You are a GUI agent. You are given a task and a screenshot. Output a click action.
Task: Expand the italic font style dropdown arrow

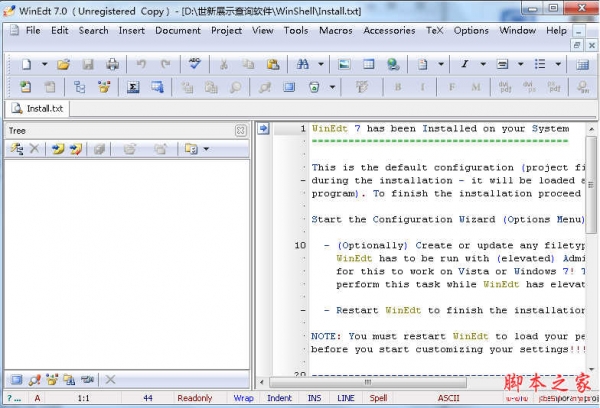[483, 64]
